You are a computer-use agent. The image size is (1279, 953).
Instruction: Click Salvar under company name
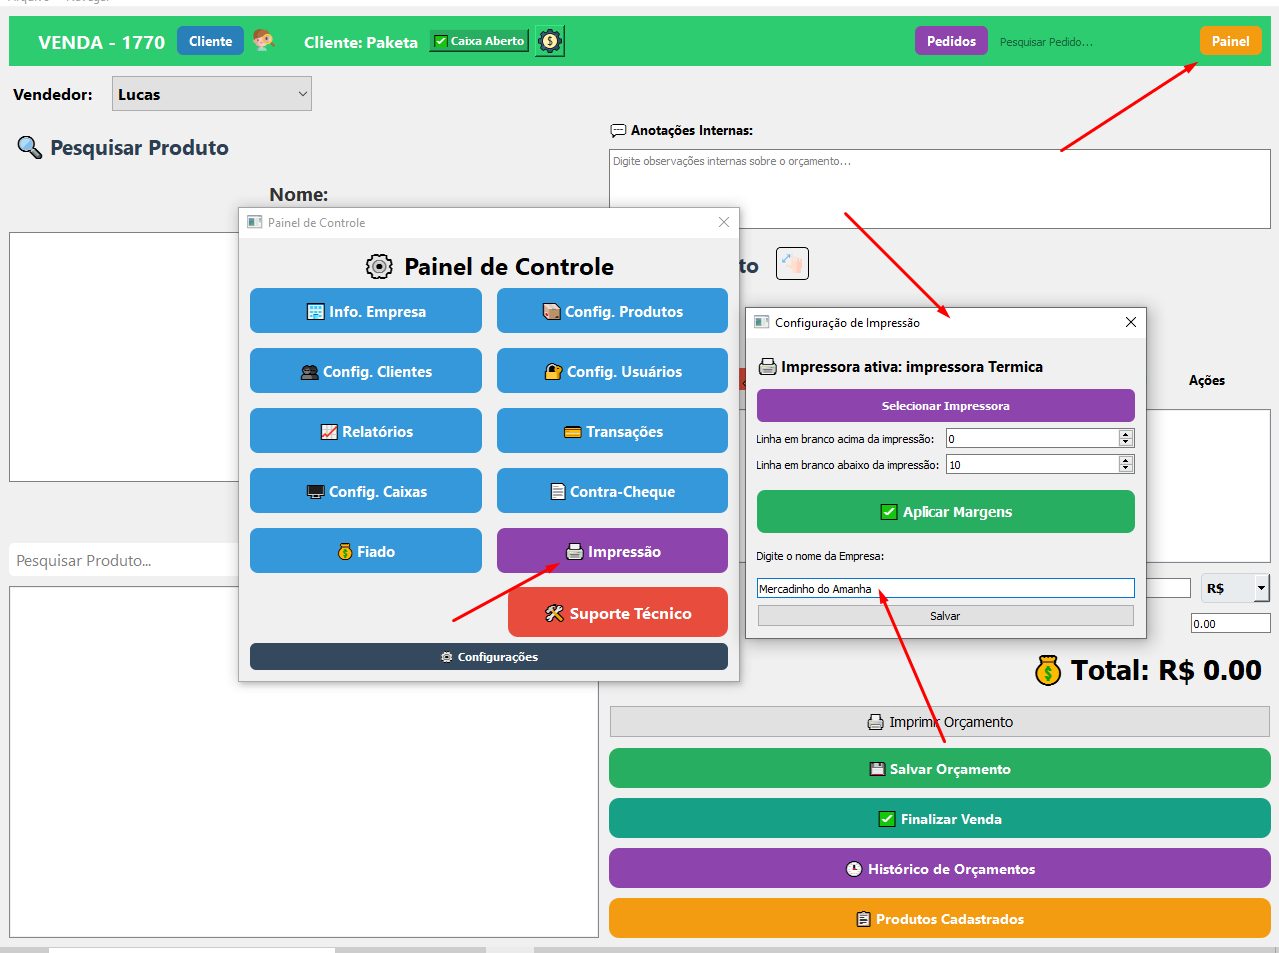[x=945, y=616]
